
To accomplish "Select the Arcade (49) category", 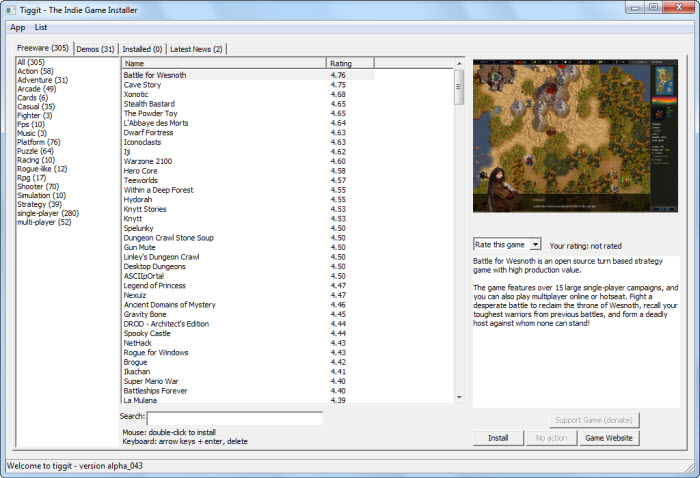I will (x=37, y=89).
